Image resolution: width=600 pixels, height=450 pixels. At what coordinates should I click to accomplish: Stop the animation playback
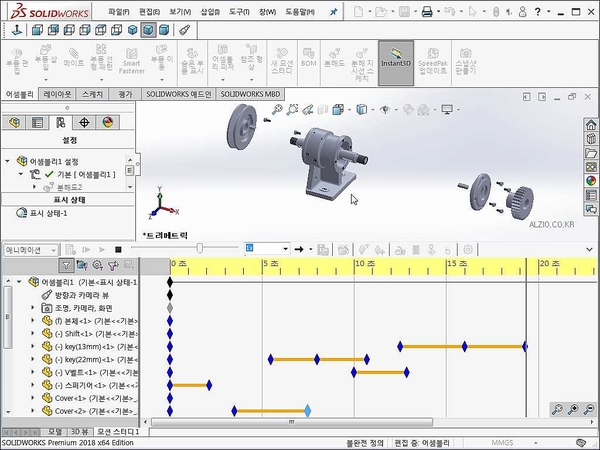click(118, 250)
